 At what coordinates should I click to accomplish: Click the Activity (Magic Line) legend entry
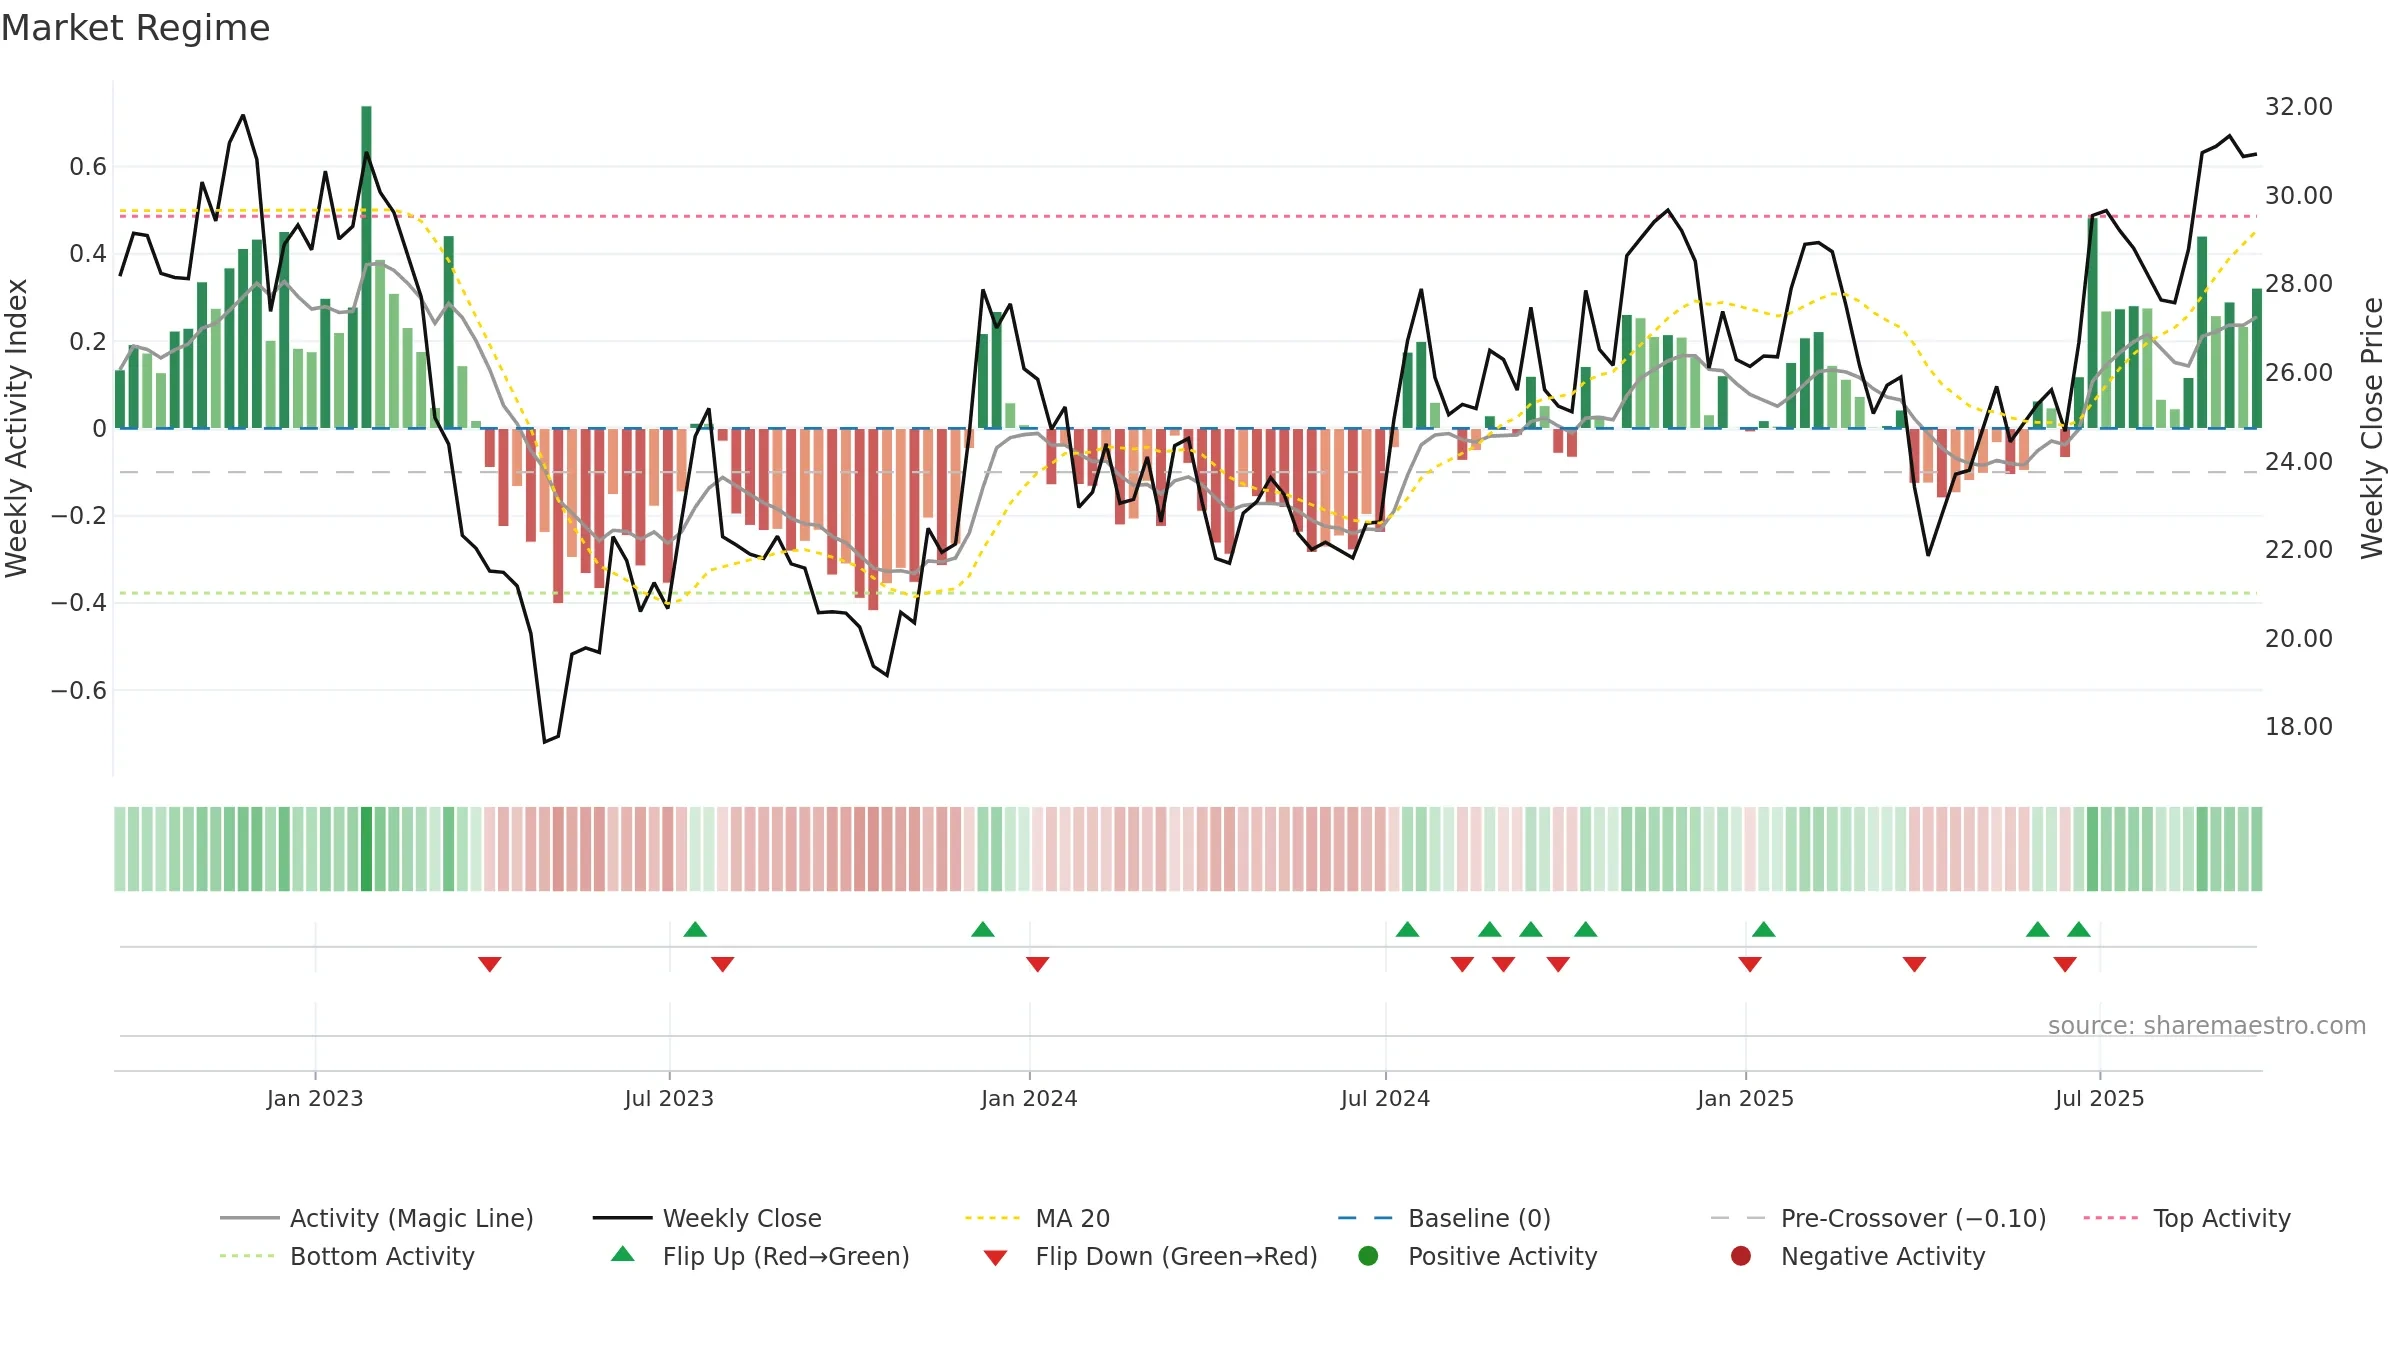tap(377, 1218)
